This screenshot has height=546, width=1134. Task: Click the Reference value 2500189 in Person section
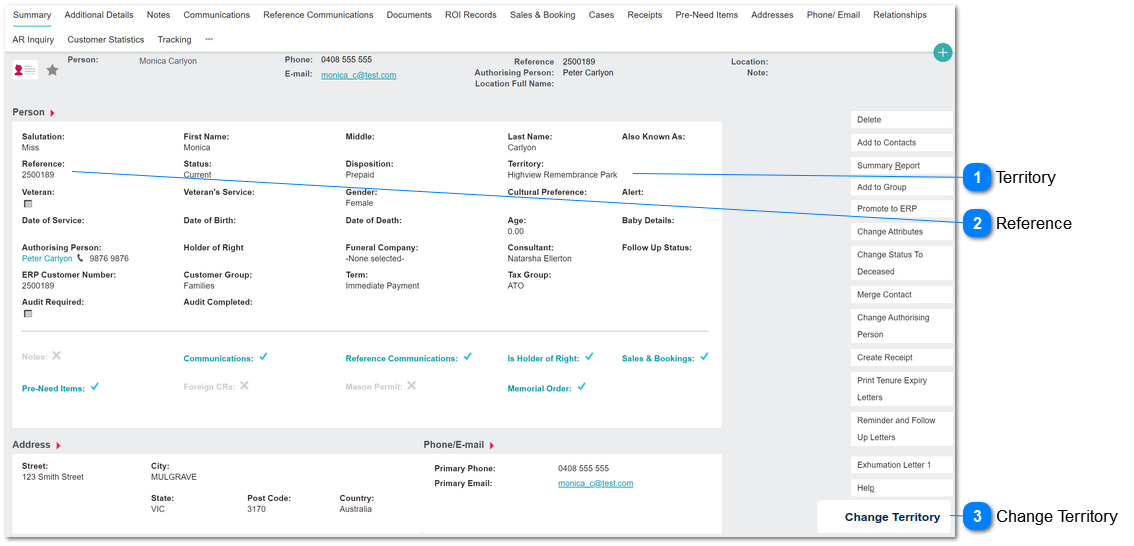coord(38,175)
